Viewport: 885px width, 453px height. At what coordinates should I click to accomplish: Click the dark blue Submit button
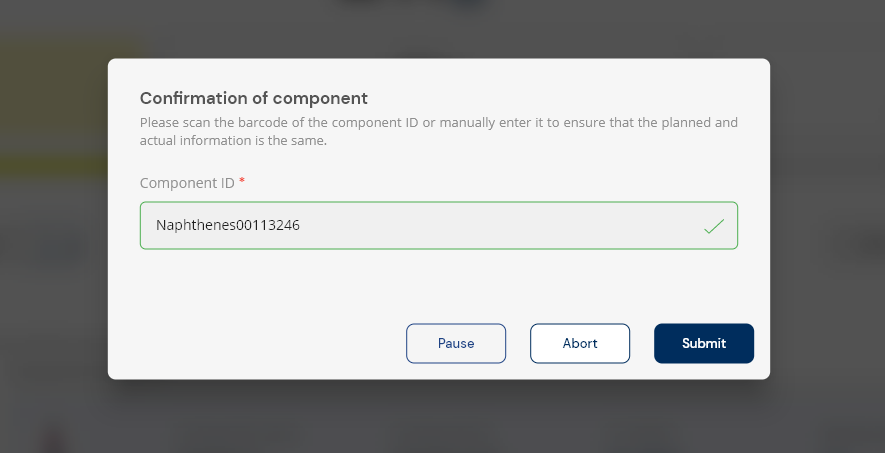(704, 343)
